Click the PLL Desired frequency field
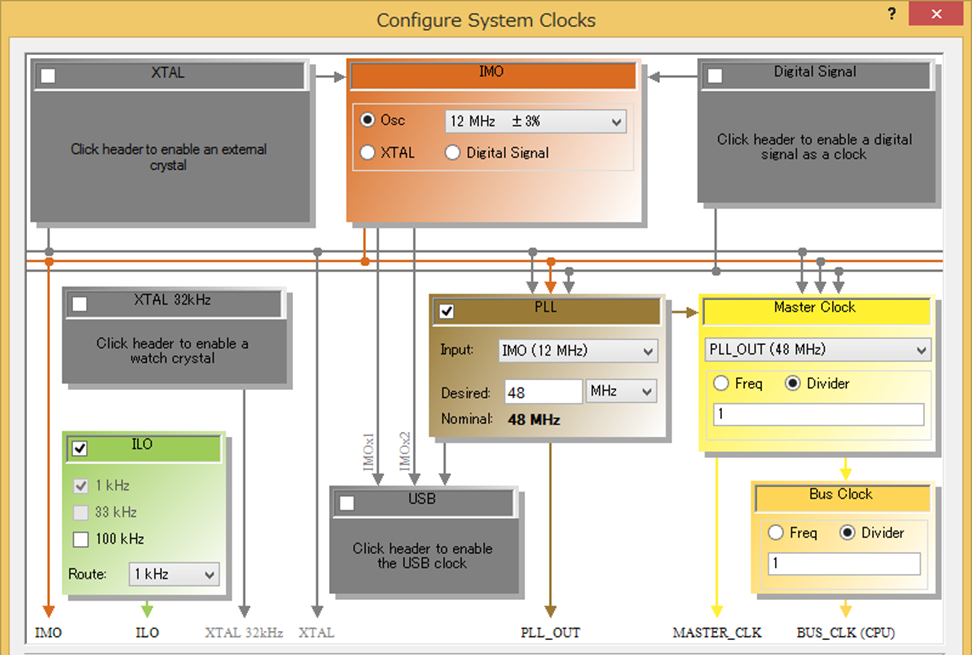This screenshot has height=655, width=972. (543, 392)
